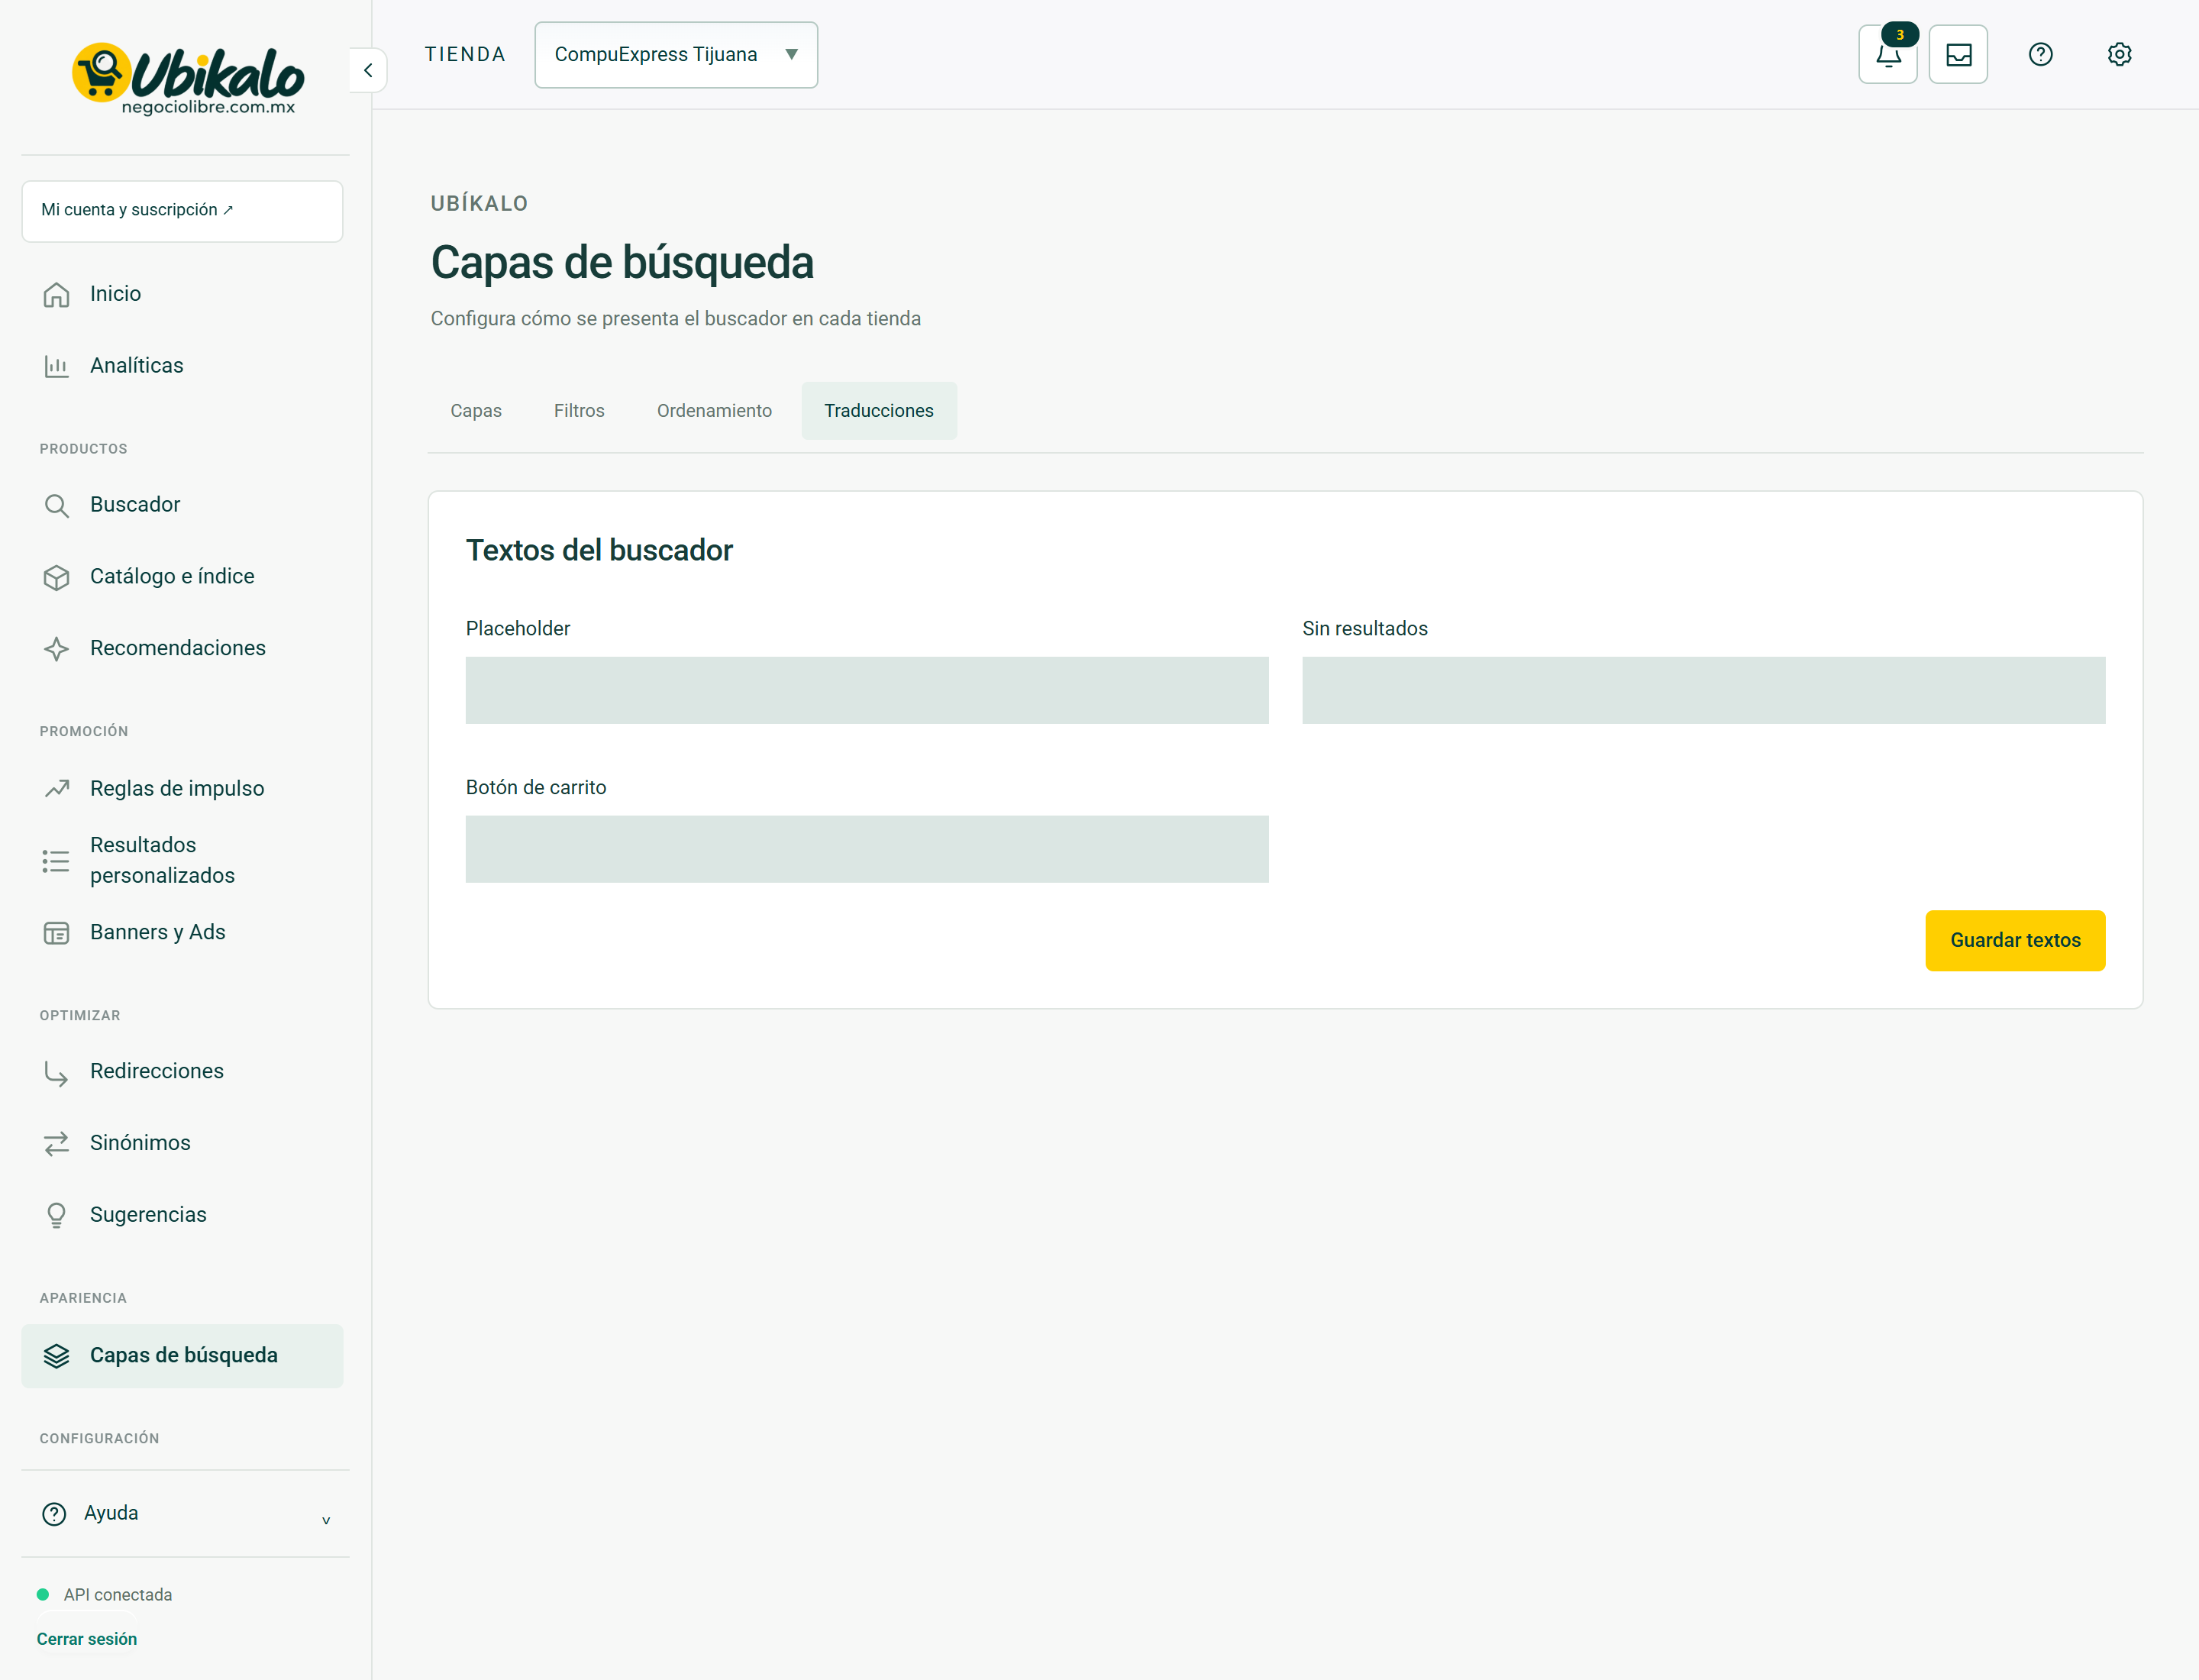Click the Capas de búsqueda layers icon
2199x1680 pixels.
(56, 1356)
